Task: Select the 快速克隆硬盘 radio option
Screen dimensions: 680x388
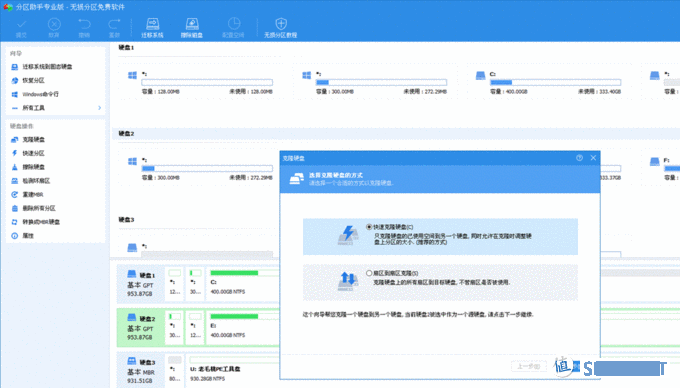Action: pos(369,227)
